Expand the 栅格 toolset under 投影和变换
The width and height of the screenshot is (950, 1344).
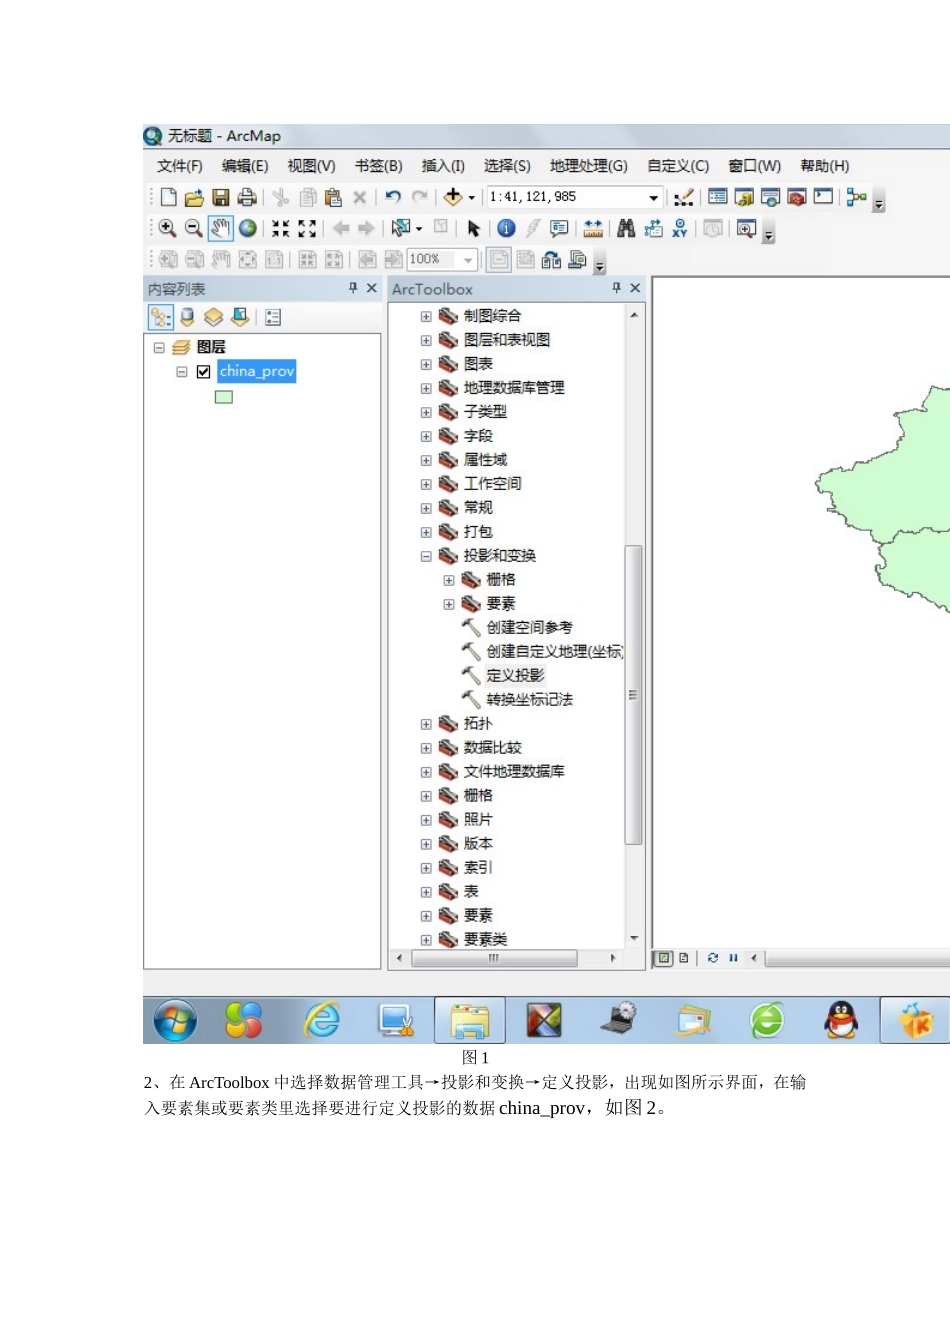(x=449, y=580)
